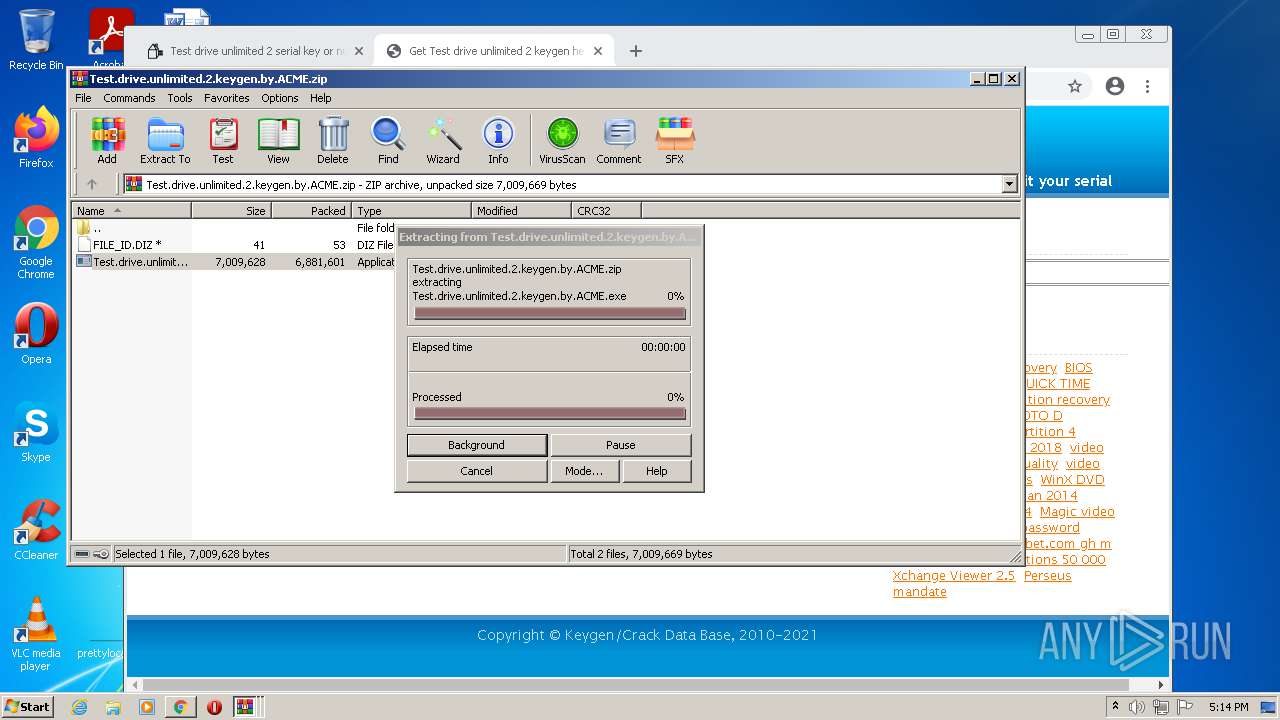Click the Find toolbar icon
1280x720 pixels.
click(x=388, y=140)
